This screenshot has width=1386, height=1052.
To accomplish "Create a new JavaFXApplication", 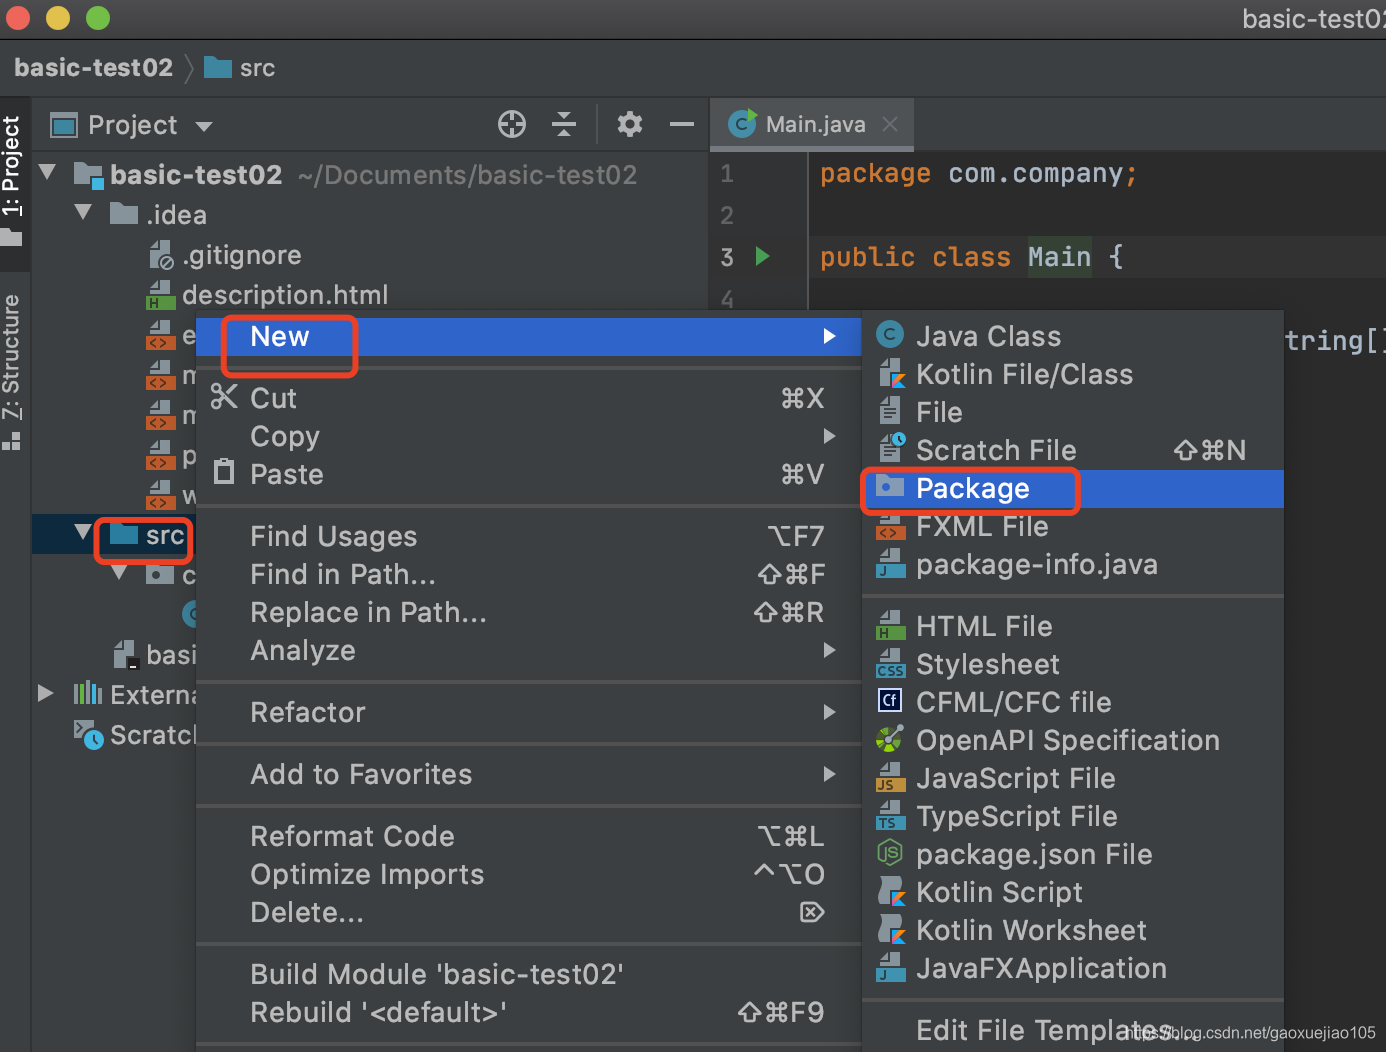I will (x=1073, y=968).
